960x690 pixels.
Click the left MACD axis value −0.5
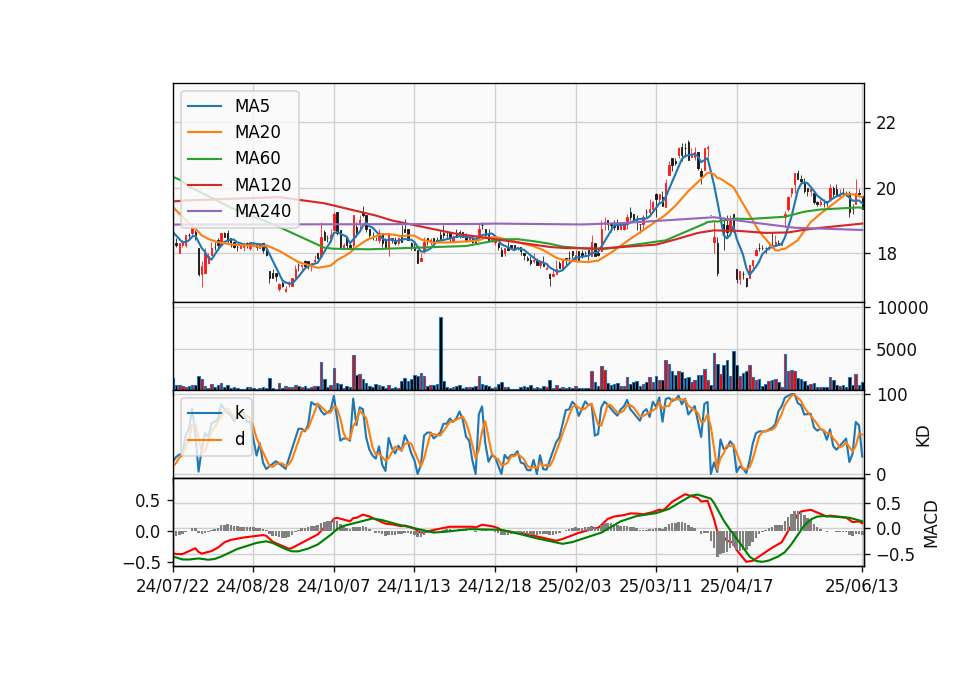click(141, 563)
